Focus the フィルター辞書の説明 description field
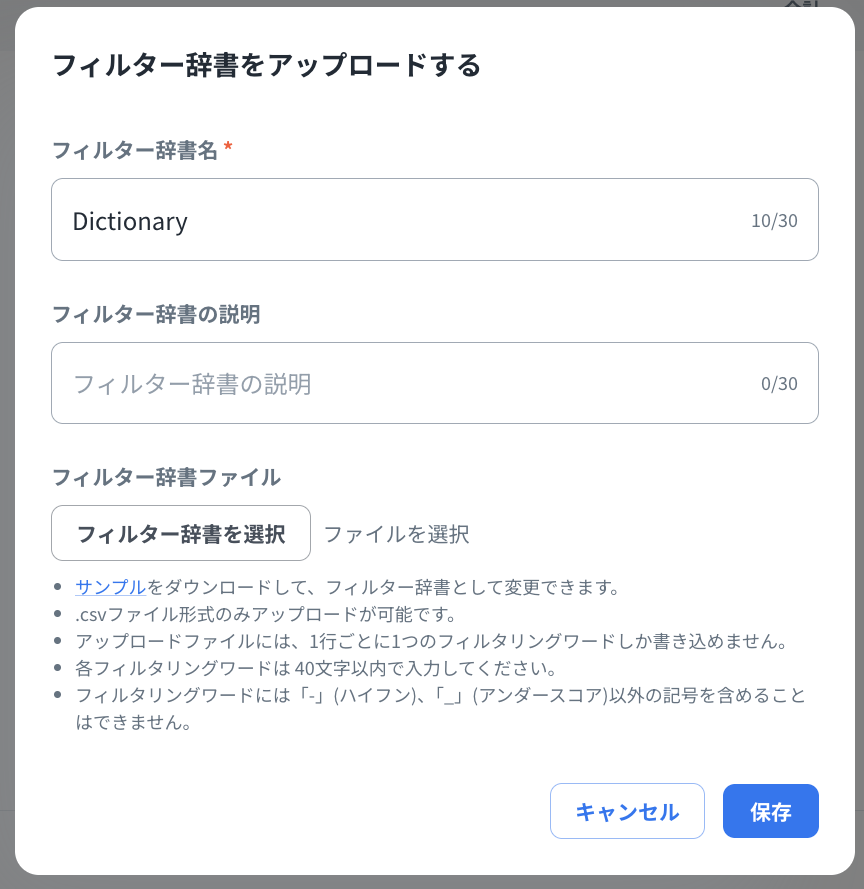Viewport: 864px width, 889px height. point(400,384)
